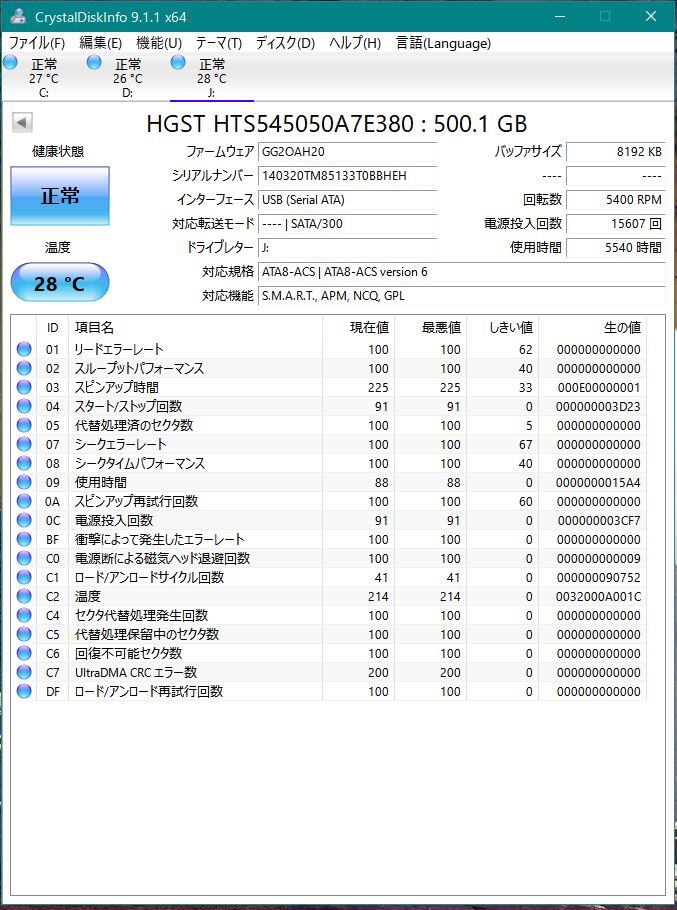The width and height of the screenshot is (677, 910).
Task: Open the ヘルプ(H) menu
Action: [355, 43]
